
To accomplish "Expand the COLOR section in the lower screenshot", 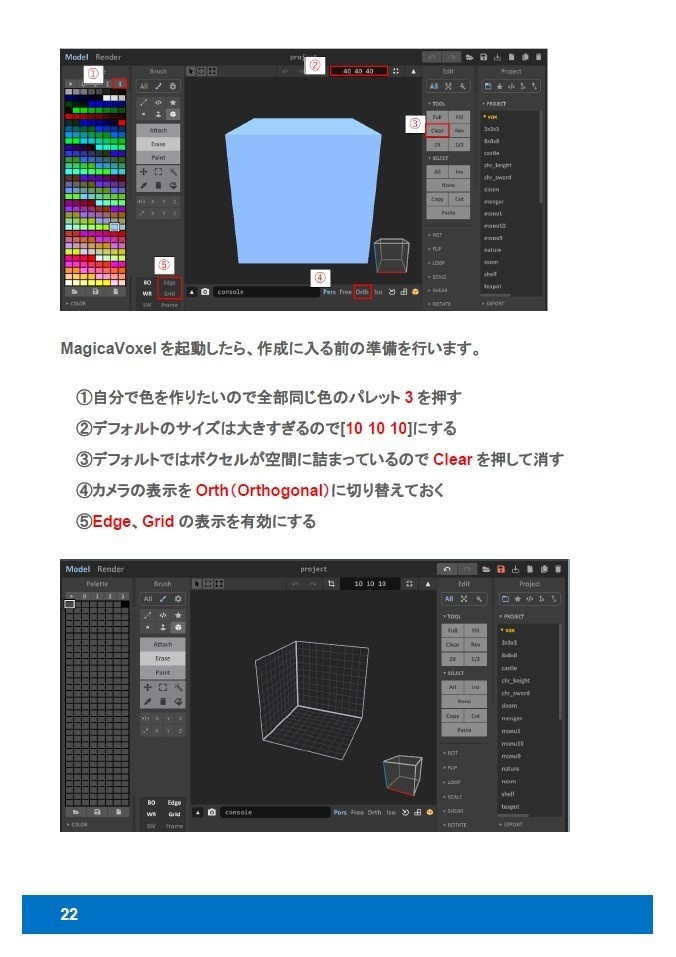I will (x=77, y=825).
